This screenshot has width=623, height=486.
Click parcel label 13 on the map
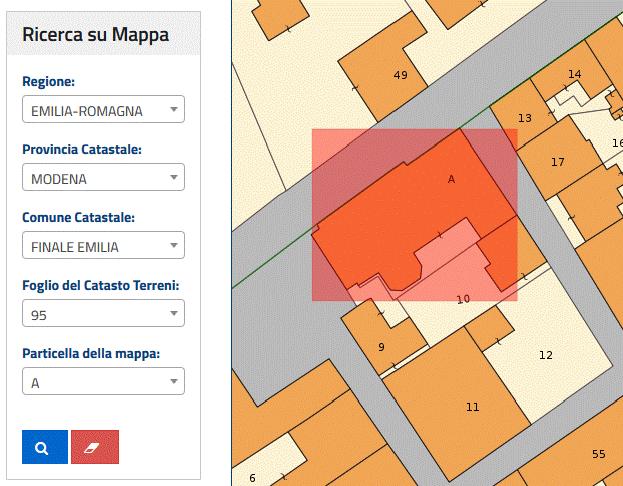click(x=525, y=118)
